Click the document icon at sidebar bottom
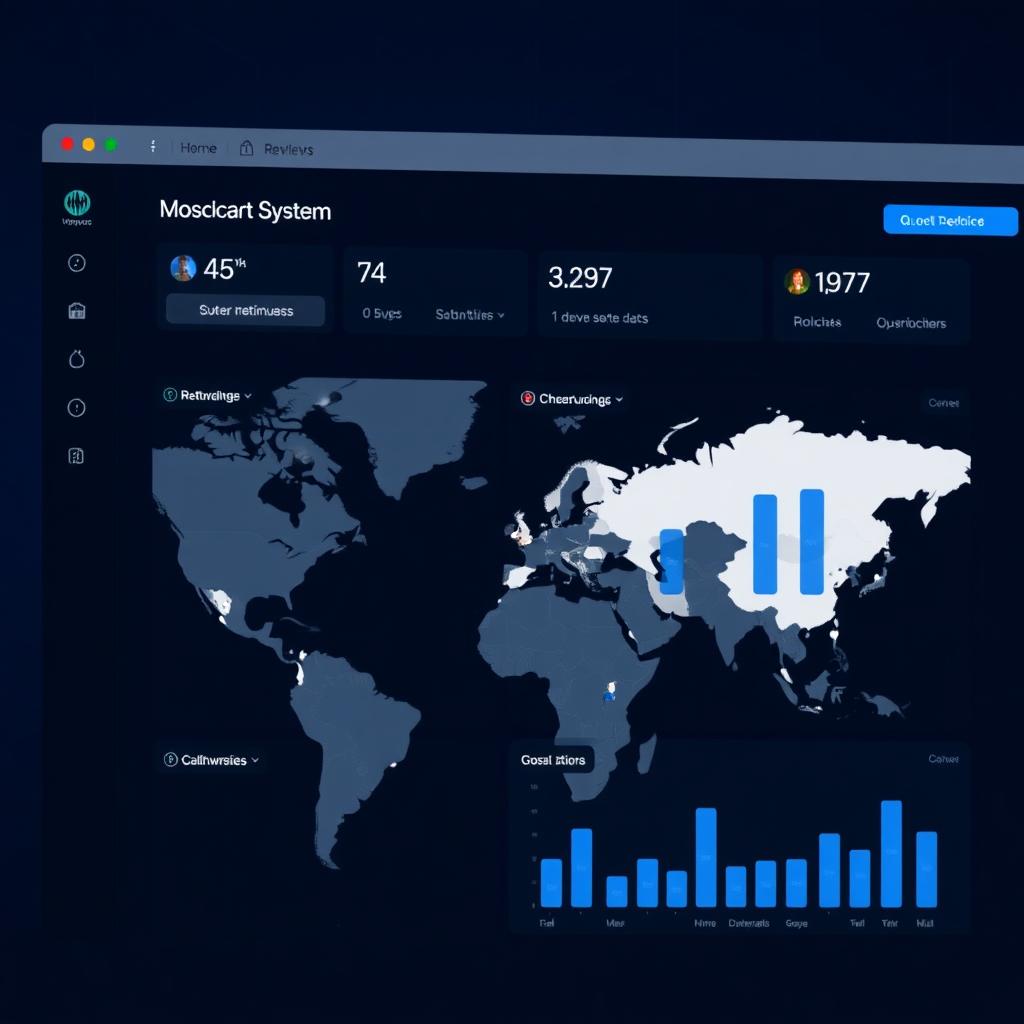Image resolution: width=1024 pixels, height=1024 pixels. 77,456
